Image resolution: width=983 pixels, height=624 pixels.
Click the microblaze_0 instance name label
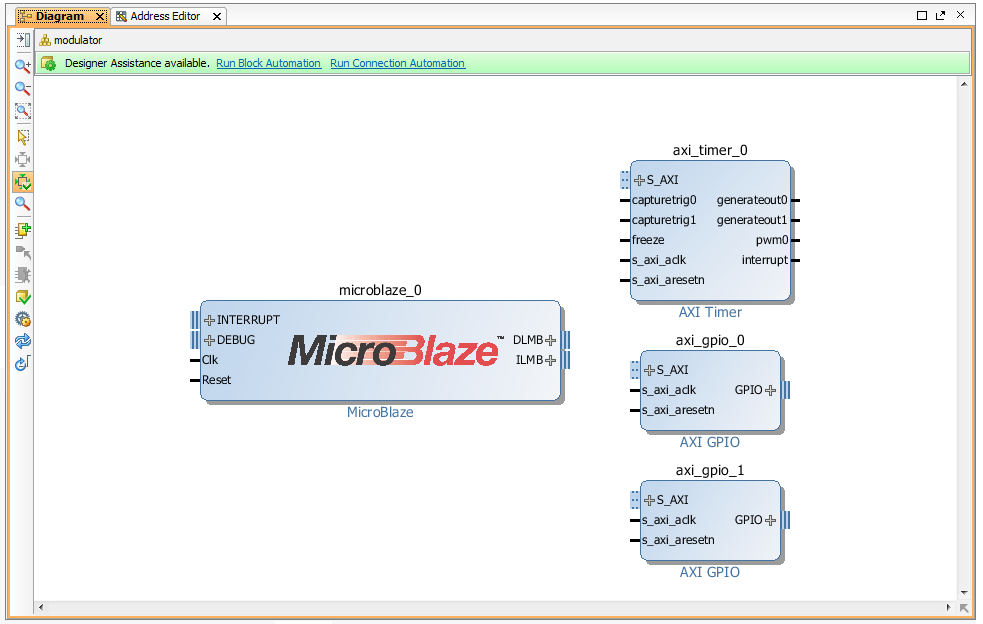click(380, 290)
